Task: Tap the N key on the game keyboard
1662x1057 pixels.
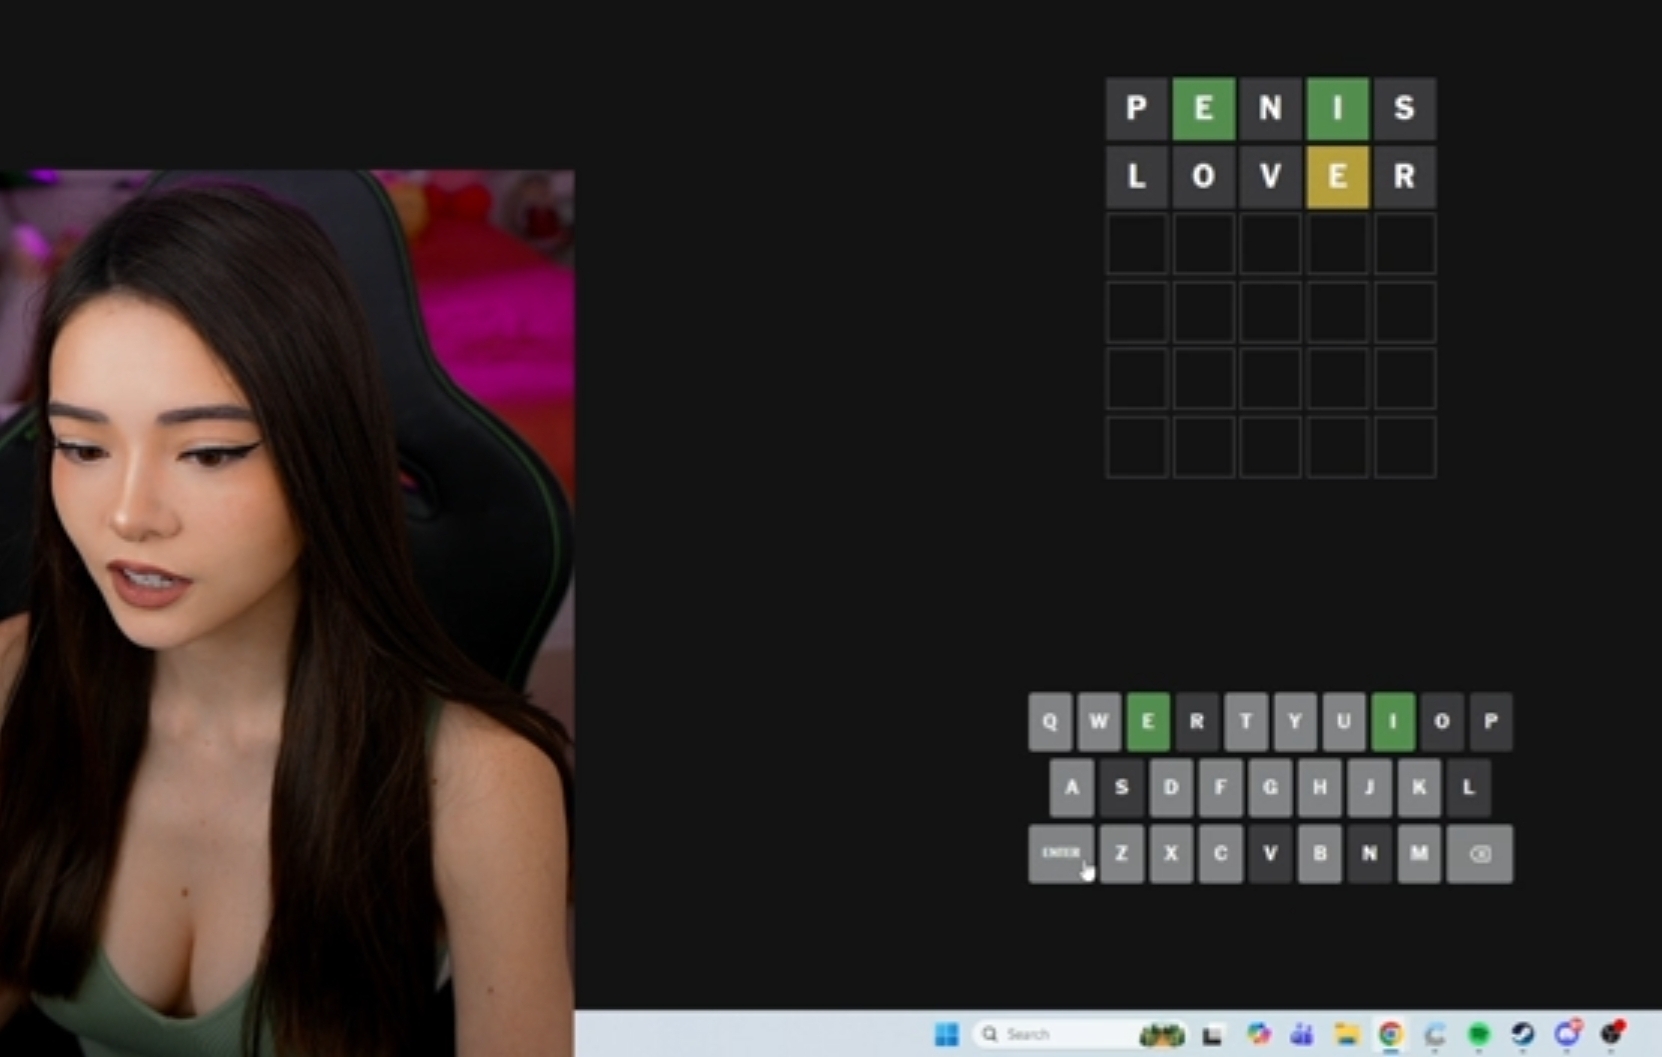Action: tap(1369, 854)
